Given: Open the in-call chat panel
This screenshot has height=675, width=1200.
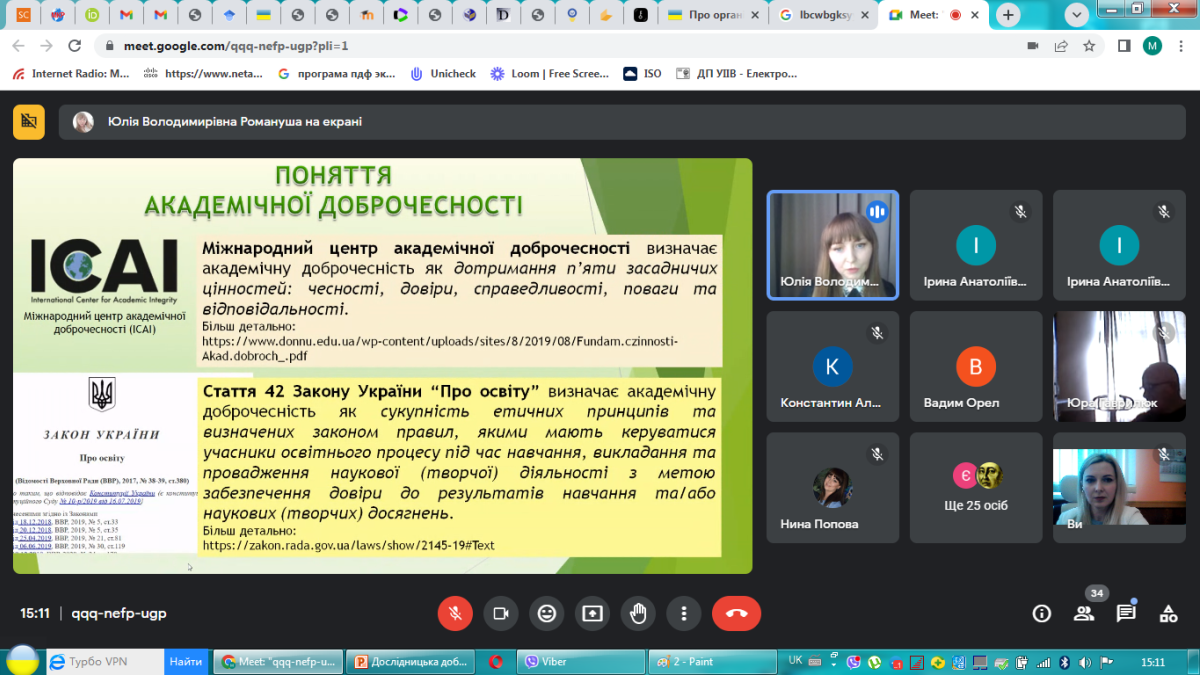Looking at the screenshot, I should [x=1126, y=613].
